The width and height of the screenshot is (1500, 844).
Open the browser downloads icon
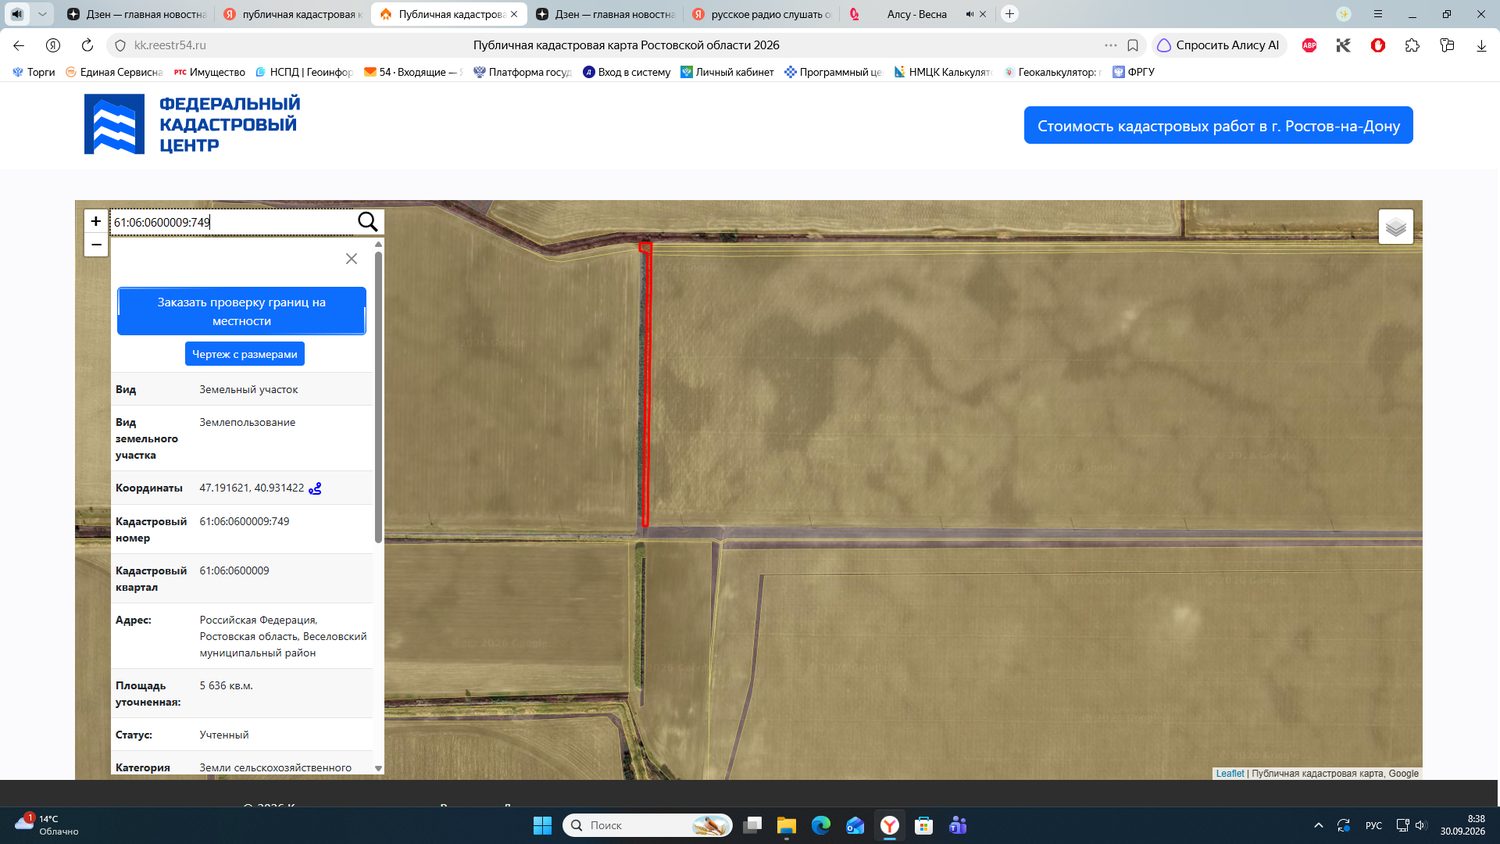click(1481, 45)
